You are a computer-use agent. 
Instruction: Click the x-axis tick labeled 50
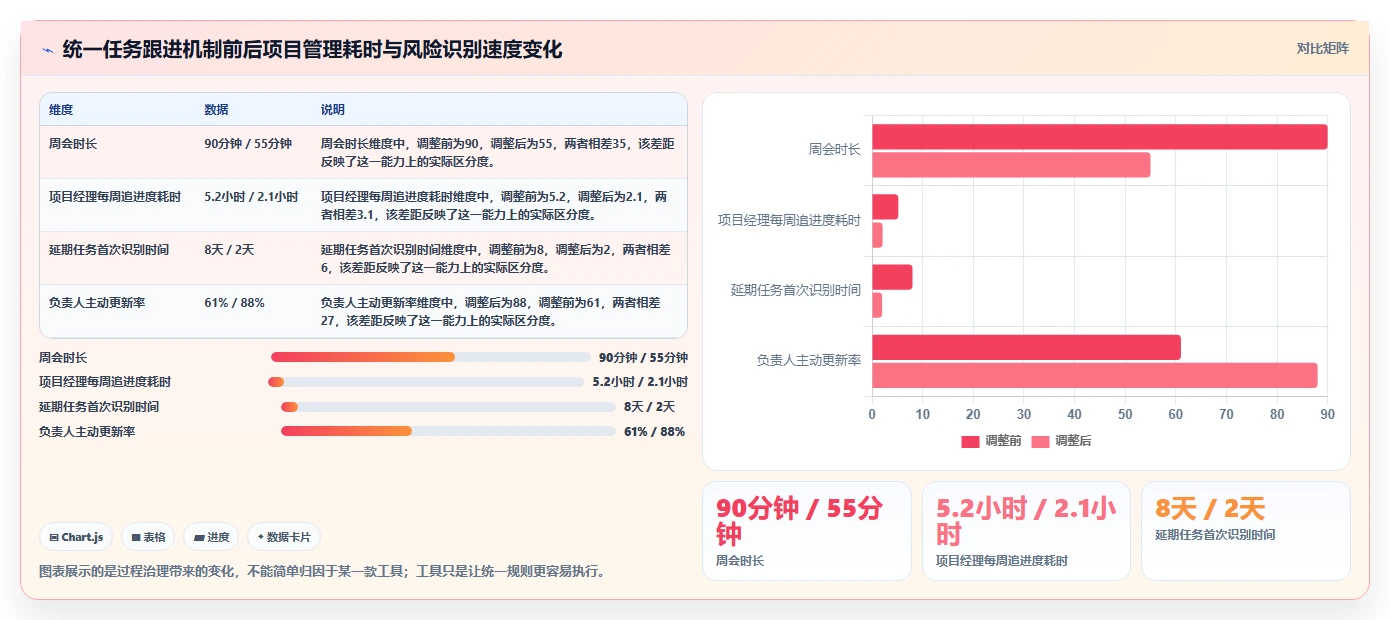[1125, 414]
